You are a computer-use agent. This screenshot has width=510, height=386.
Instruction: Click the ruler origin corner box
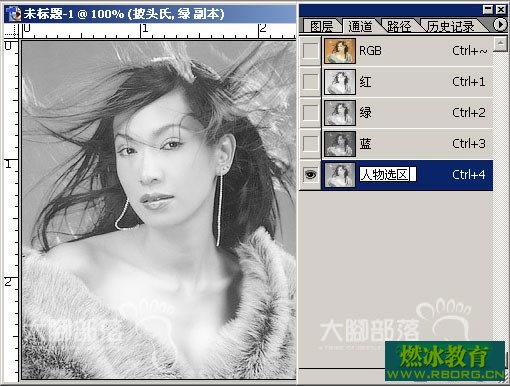click(x=12, y=31)
